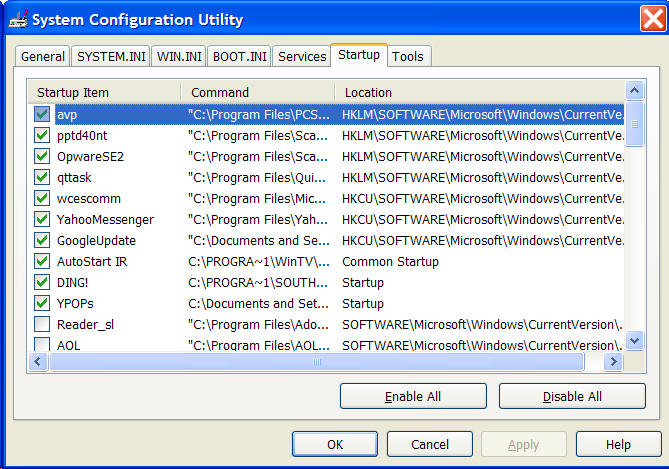
Task: Click the vertical scrollbar up arrow
Action: pos(634,90)
